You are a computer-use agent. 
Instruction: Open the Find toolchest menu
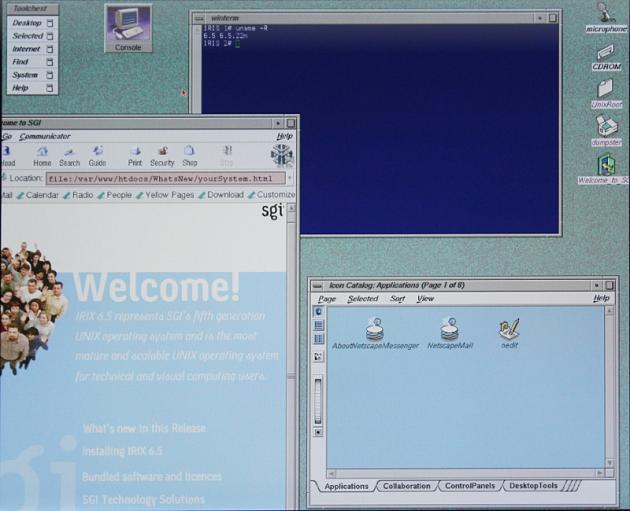[x=32, y=62]
